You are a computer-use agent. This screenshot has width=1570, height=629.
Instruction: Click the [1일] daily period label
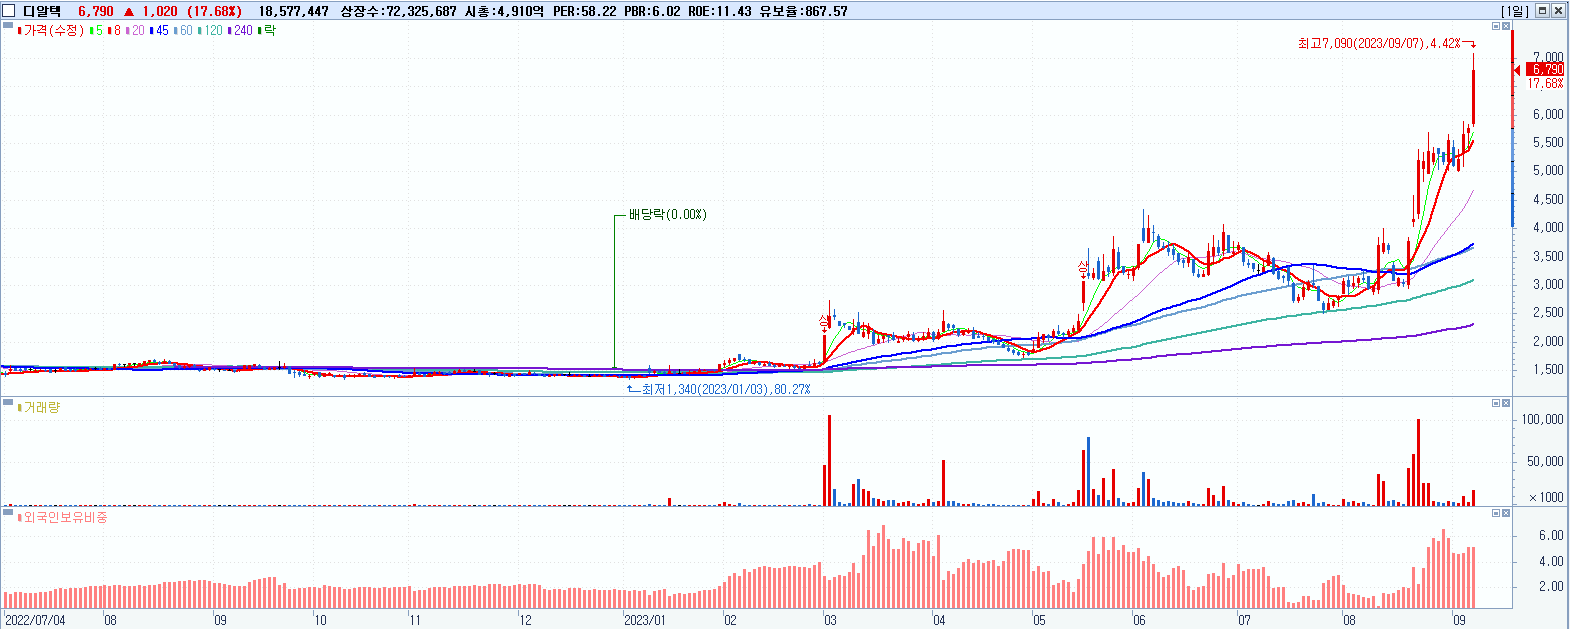pos(1515,11)
